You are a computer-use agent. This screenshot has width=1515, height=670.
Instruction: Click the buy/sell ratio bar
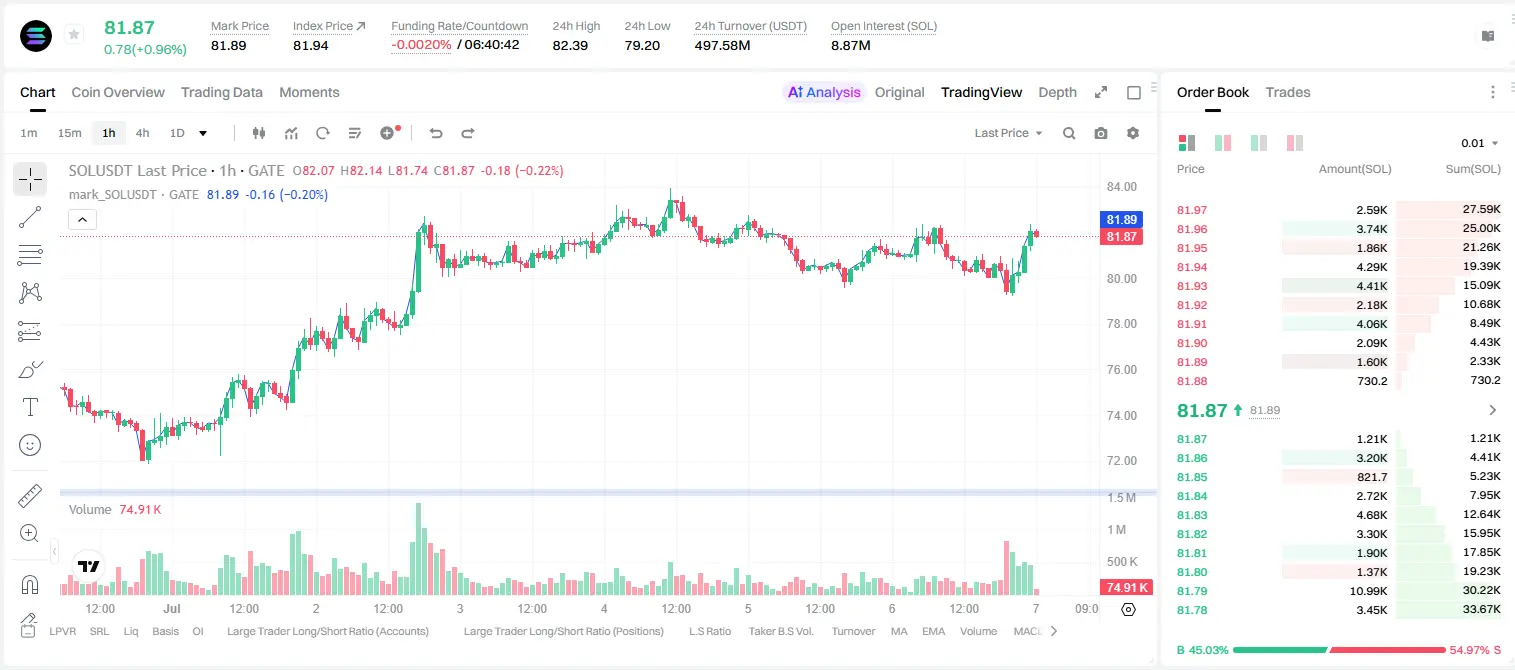[x=1339, y=650]
